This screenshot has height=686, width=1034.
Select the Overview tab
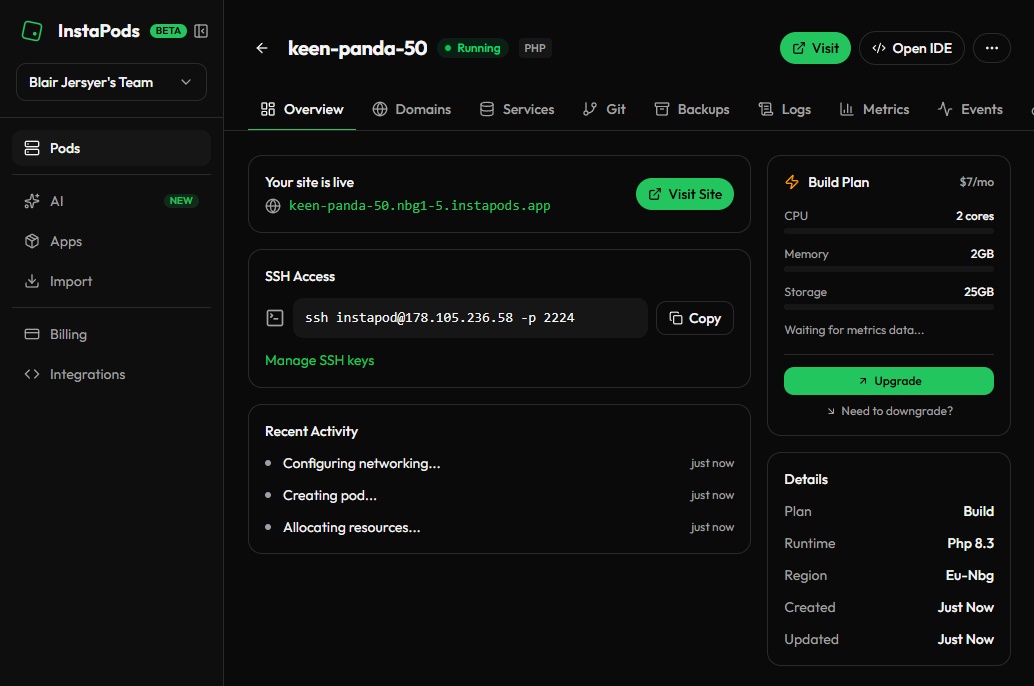302,109
